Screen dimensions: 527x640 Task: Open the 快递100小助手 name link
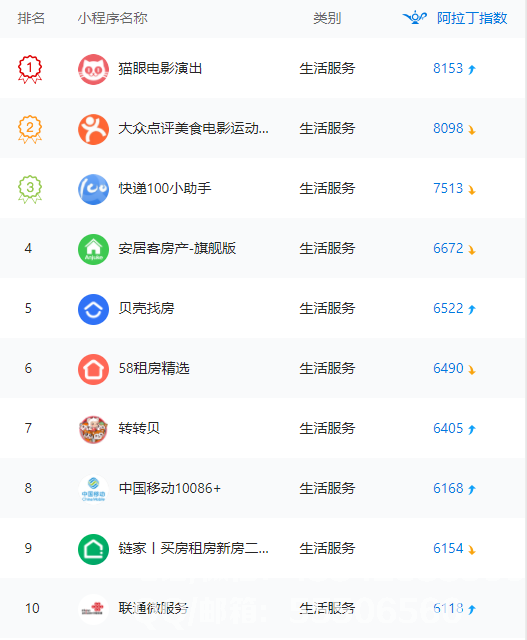[x=165, y=188]
